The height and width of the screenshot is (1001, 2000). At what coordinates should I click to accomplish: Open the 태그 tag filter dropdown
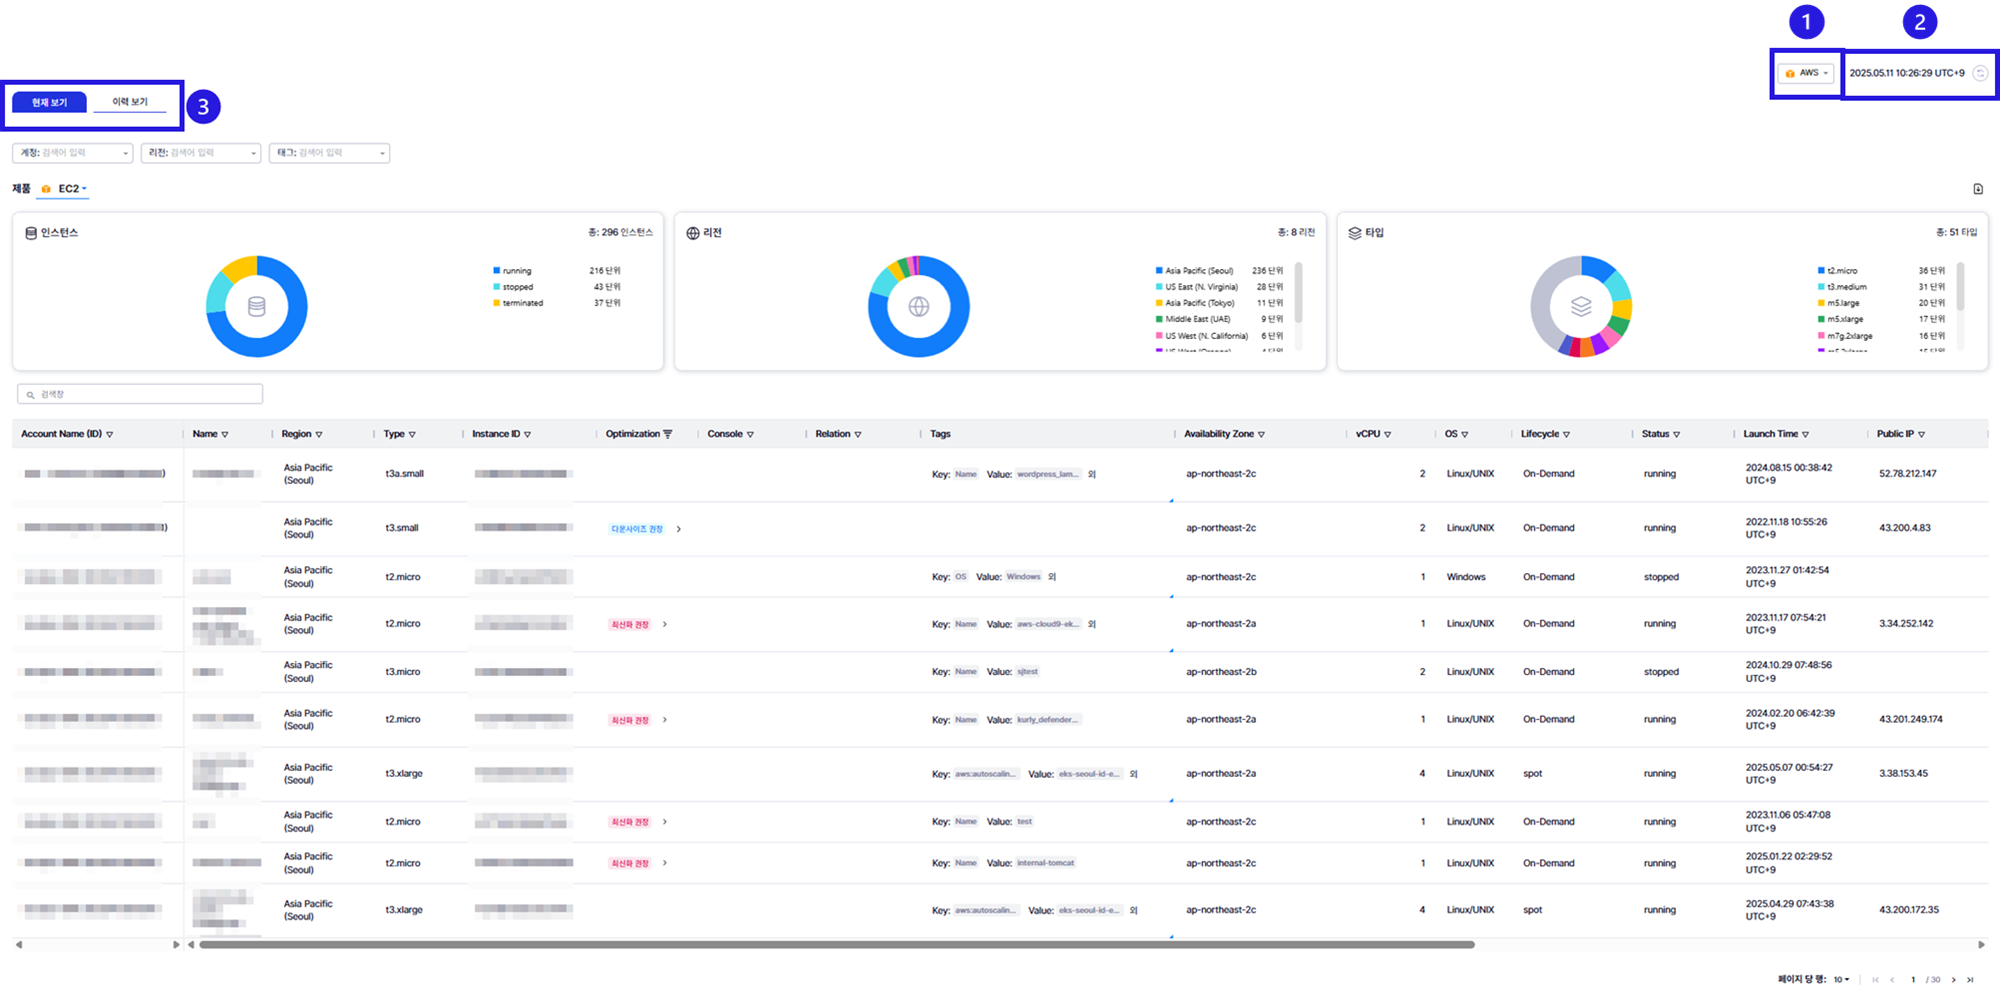coord(329,153)
